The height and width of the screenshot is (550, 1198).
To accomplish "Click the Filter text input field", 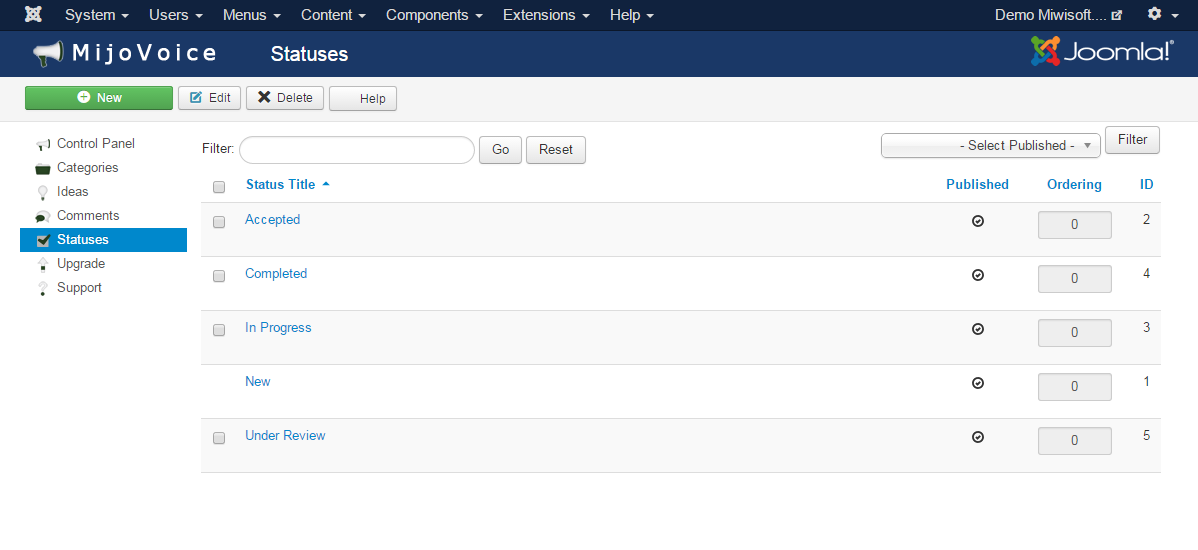I will [x=356, y=150].
